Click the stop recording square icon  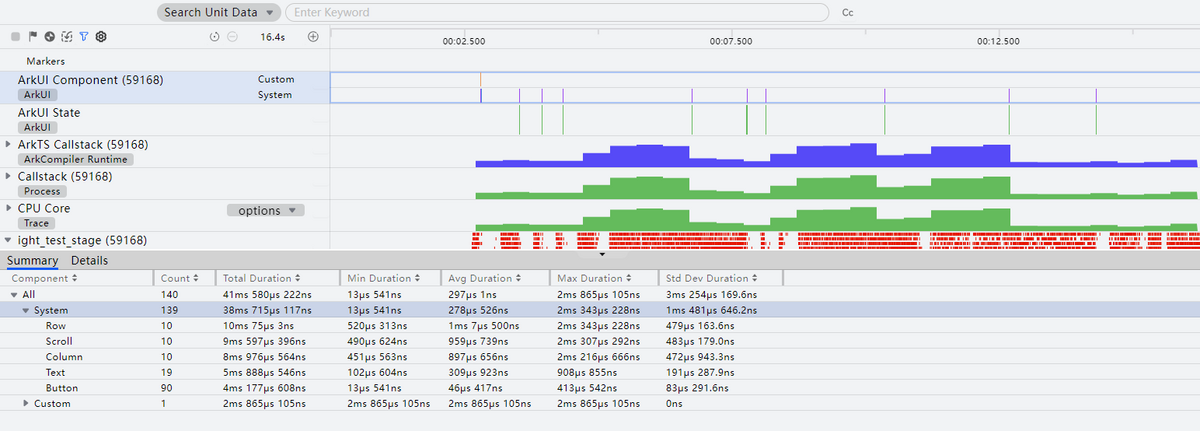click(15, 36)
